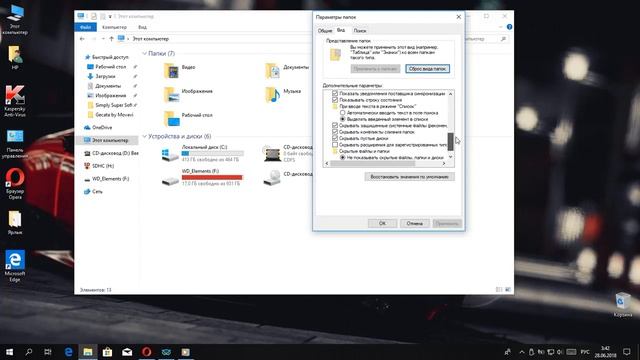
Task: Open the Вид ribbon tab in Explorer
Action: tap(142, 27)
